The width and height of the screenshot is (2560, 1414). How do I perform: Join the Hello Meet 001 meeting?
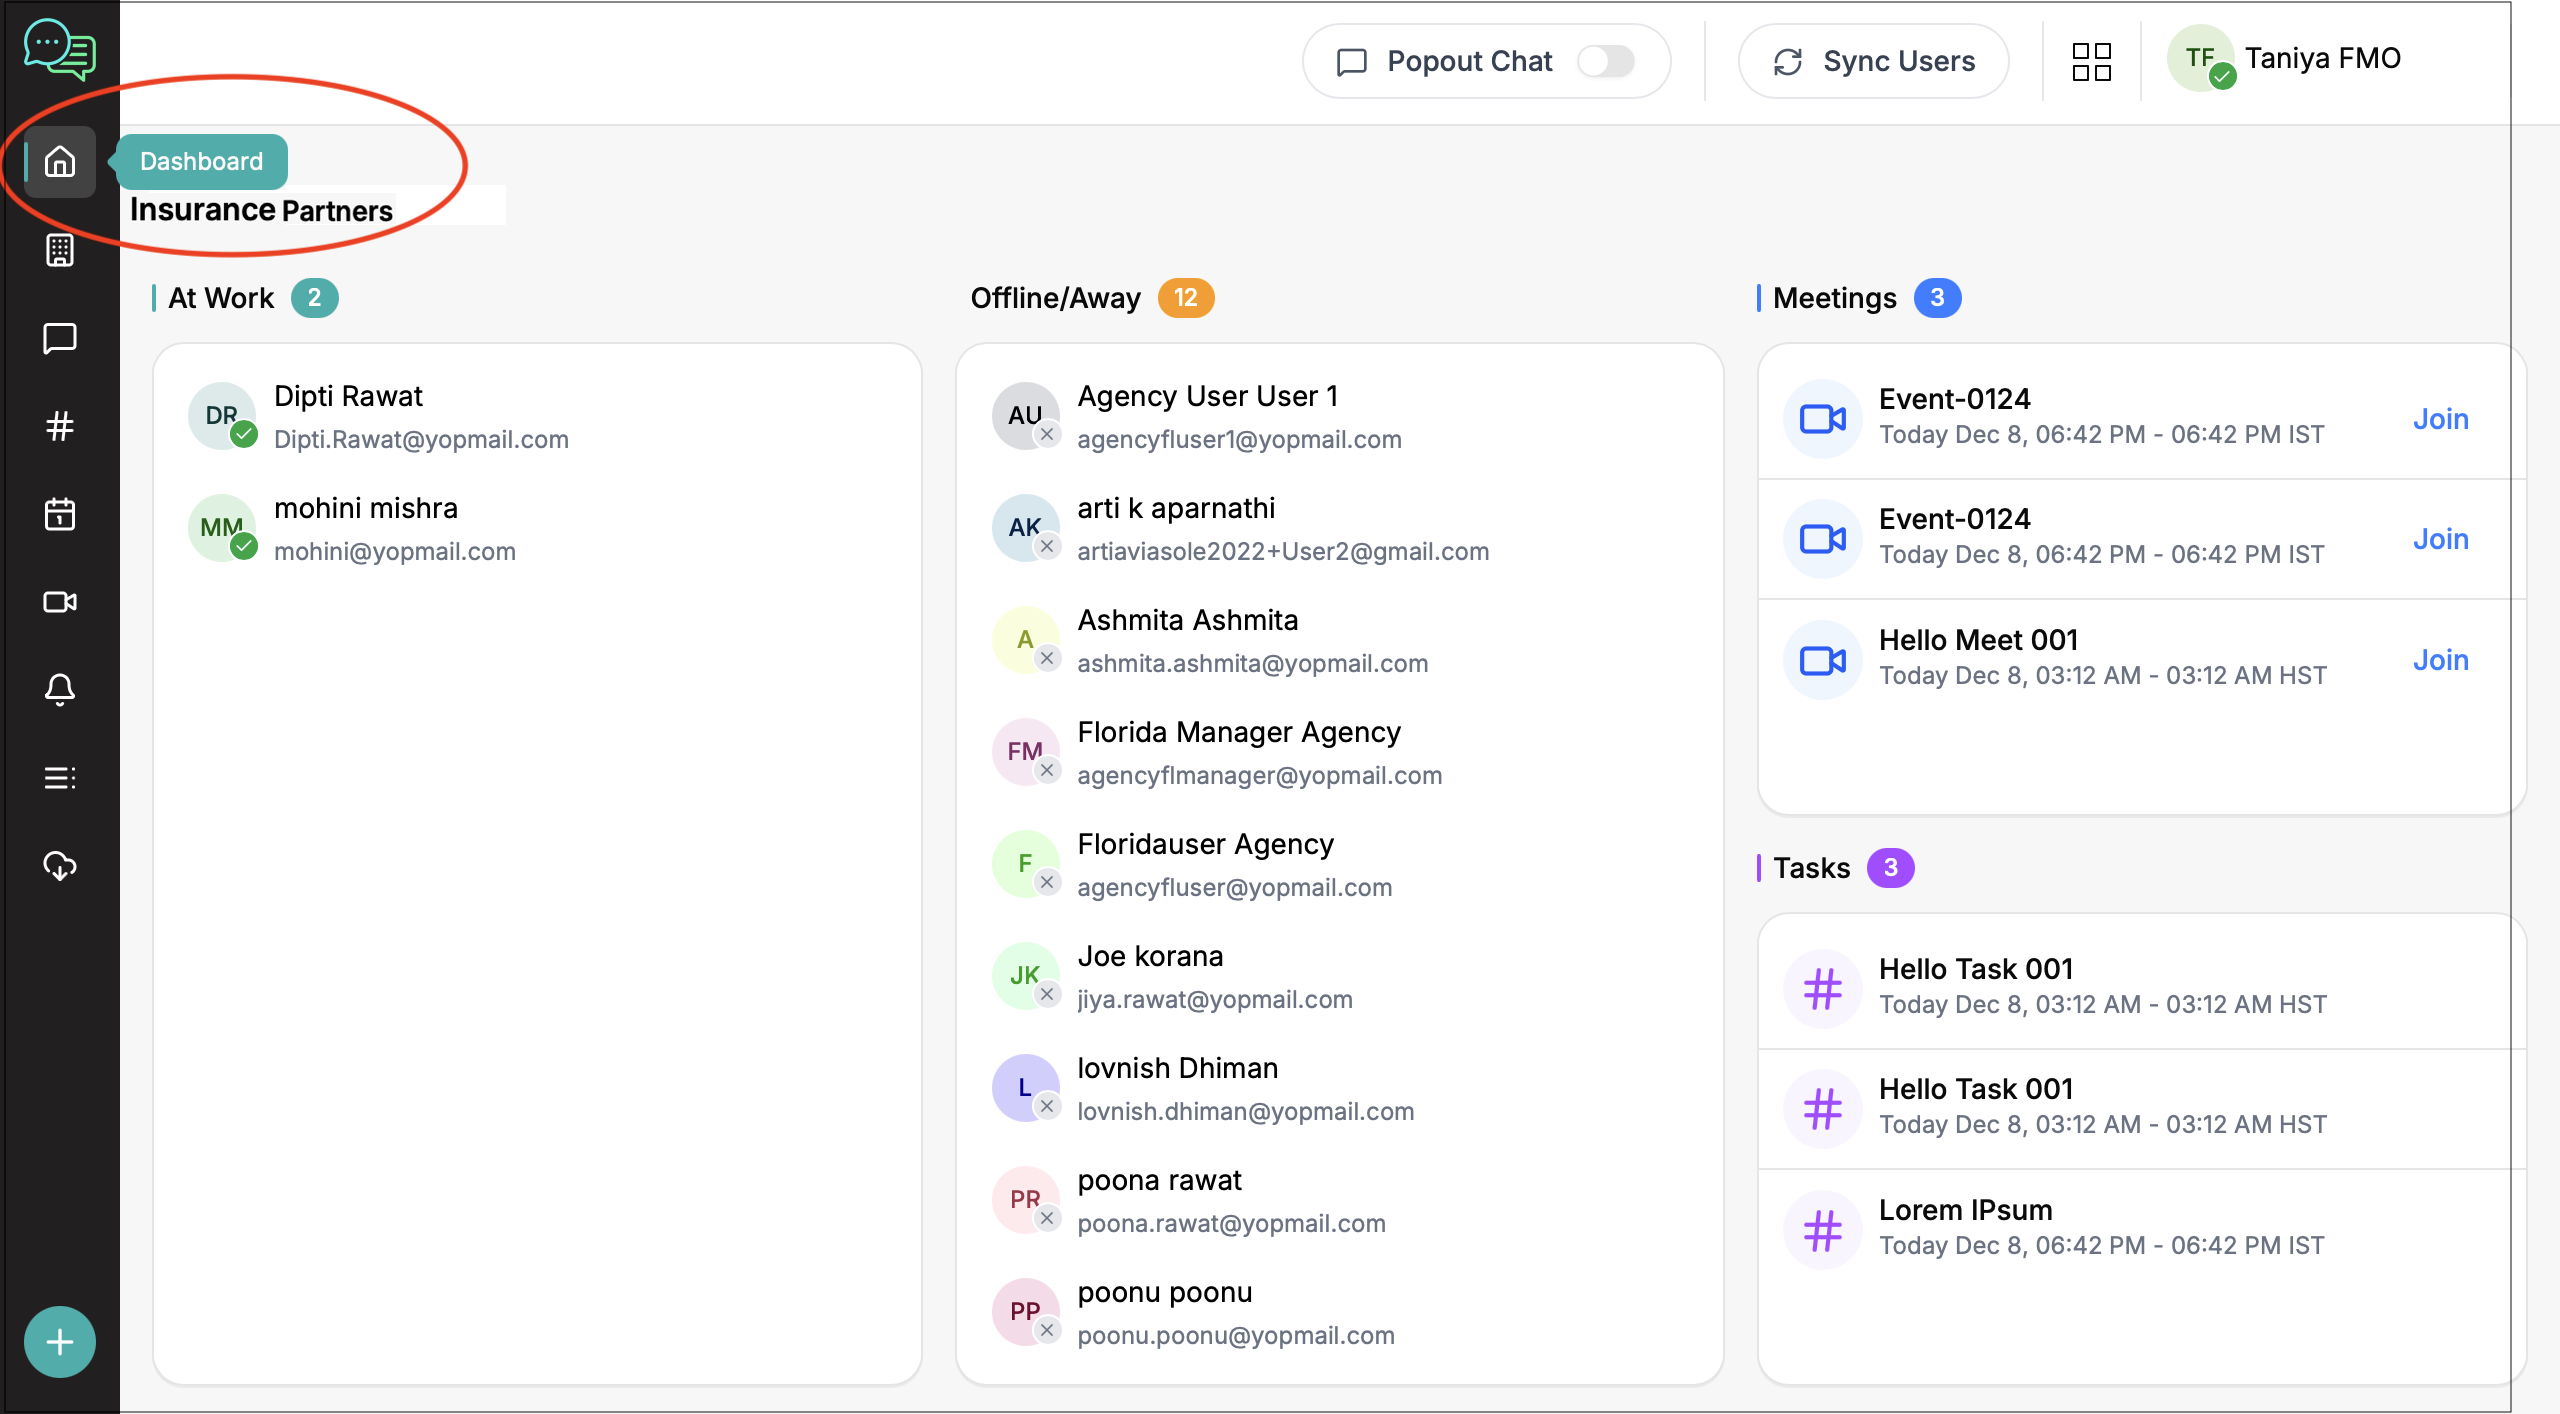tap(2440, 659)
